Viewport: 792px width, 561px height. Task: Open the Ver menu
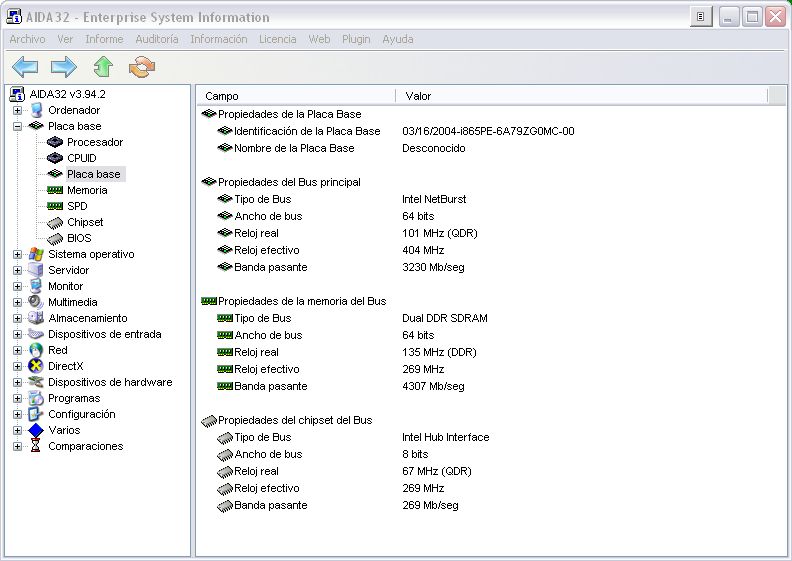point(65,39)
